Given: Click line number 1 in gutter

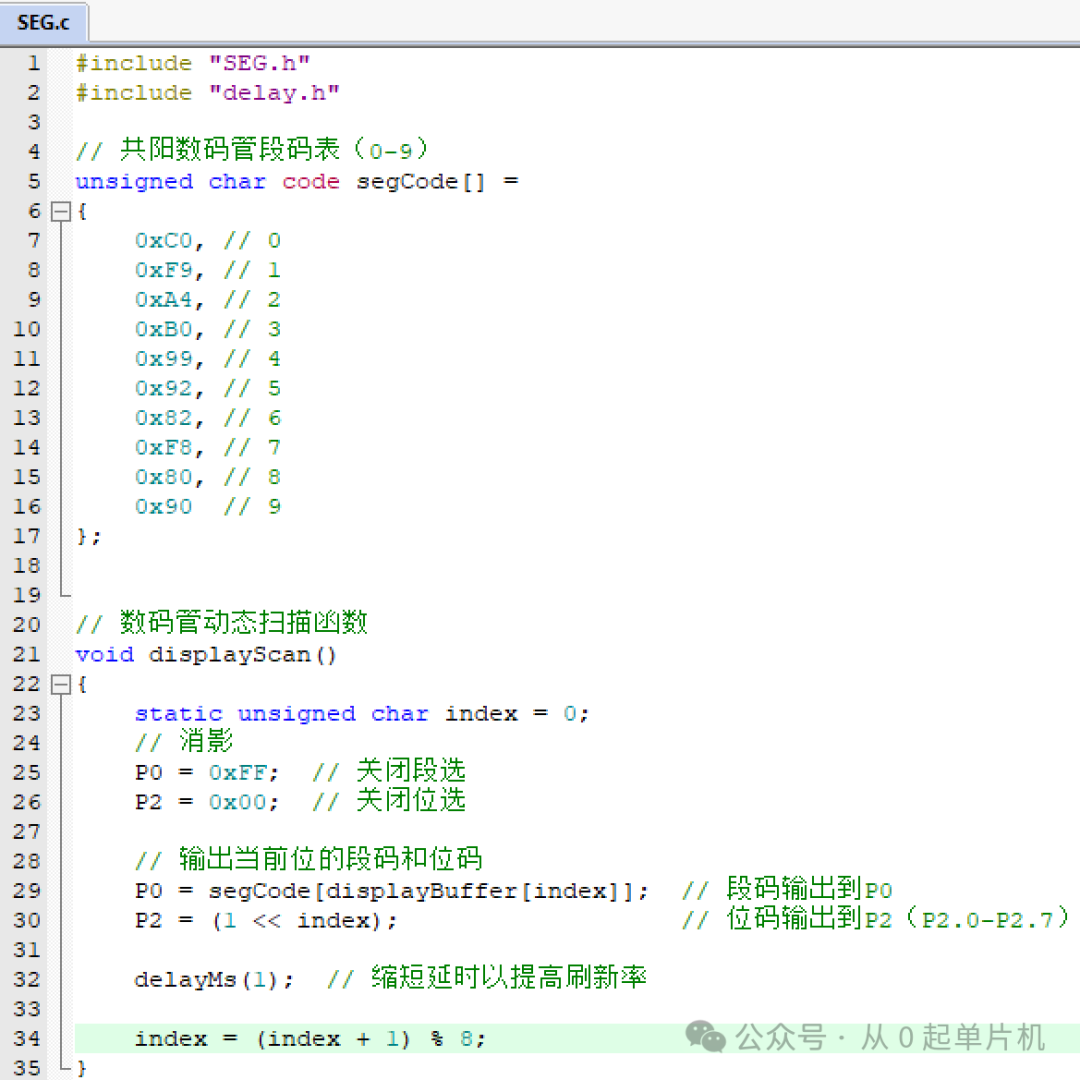Looking at the screenshot, I should point(33,63).
